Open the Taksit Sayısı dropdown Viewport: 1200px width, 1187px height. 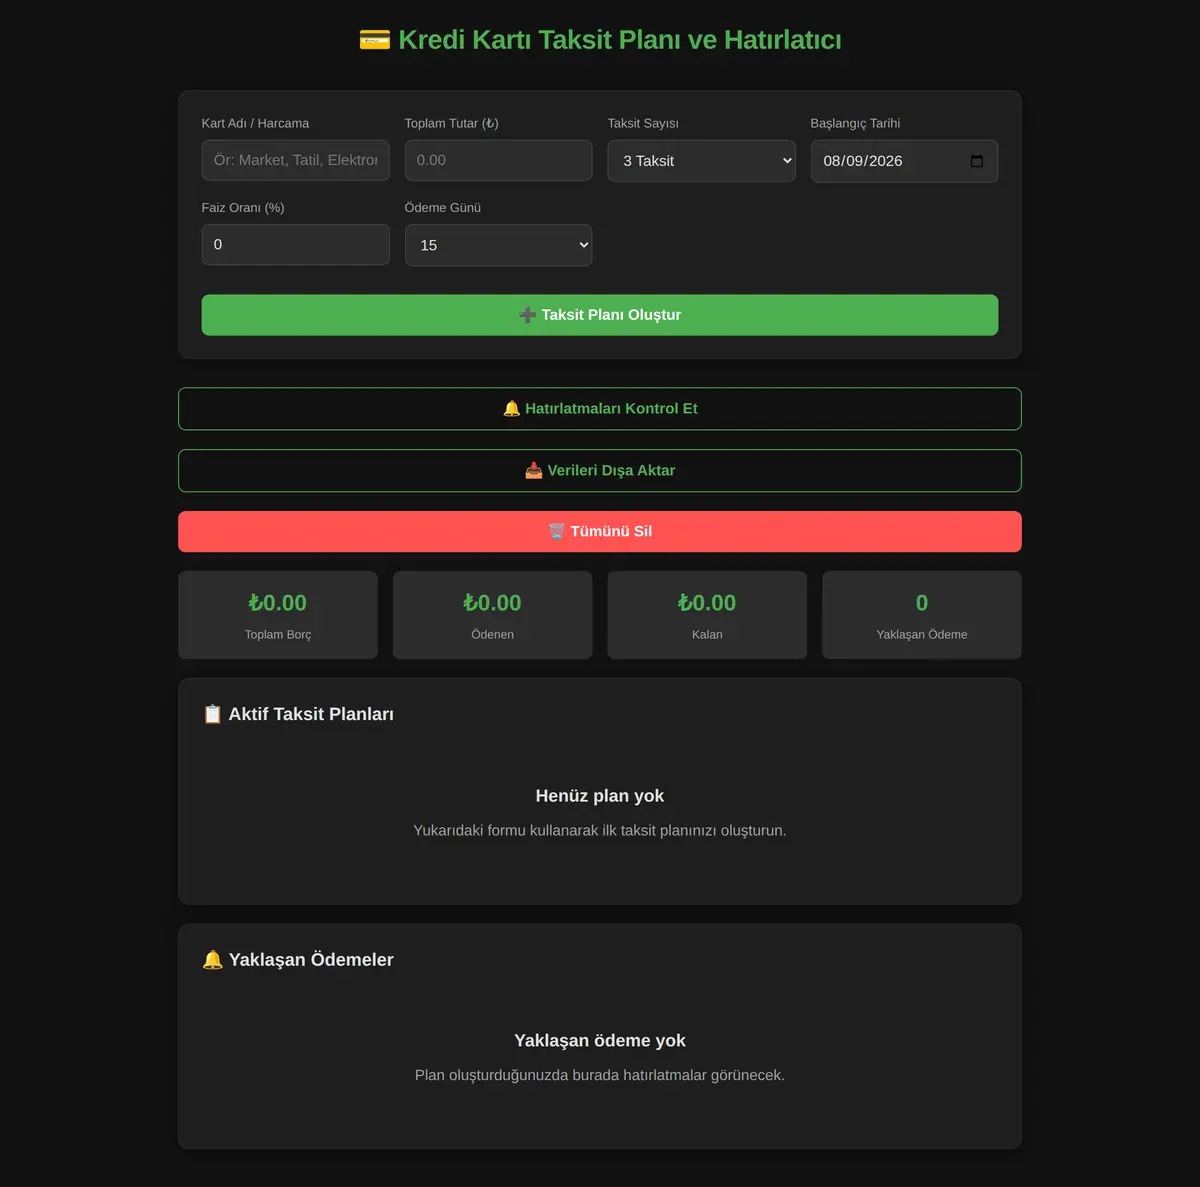[701, 161]
